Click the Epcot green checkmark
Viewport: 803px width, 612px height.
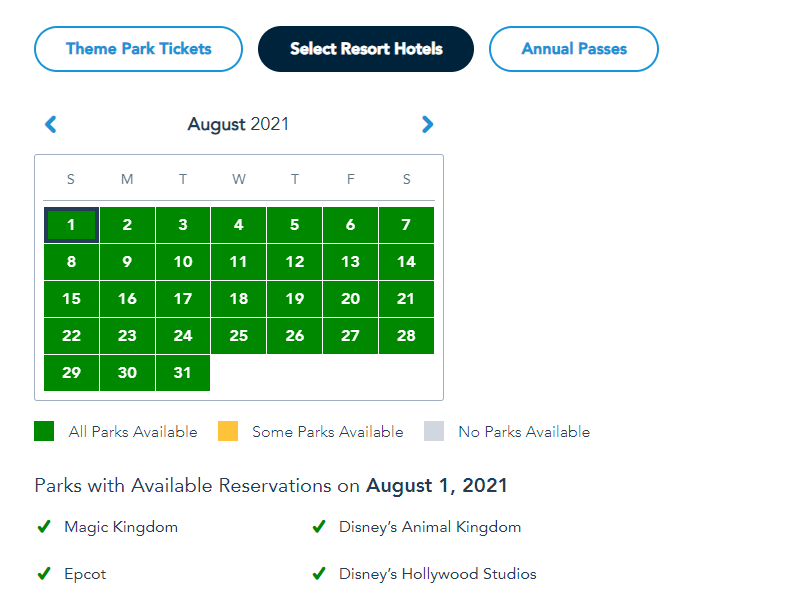pyautogui.click(x=44, y=574)
